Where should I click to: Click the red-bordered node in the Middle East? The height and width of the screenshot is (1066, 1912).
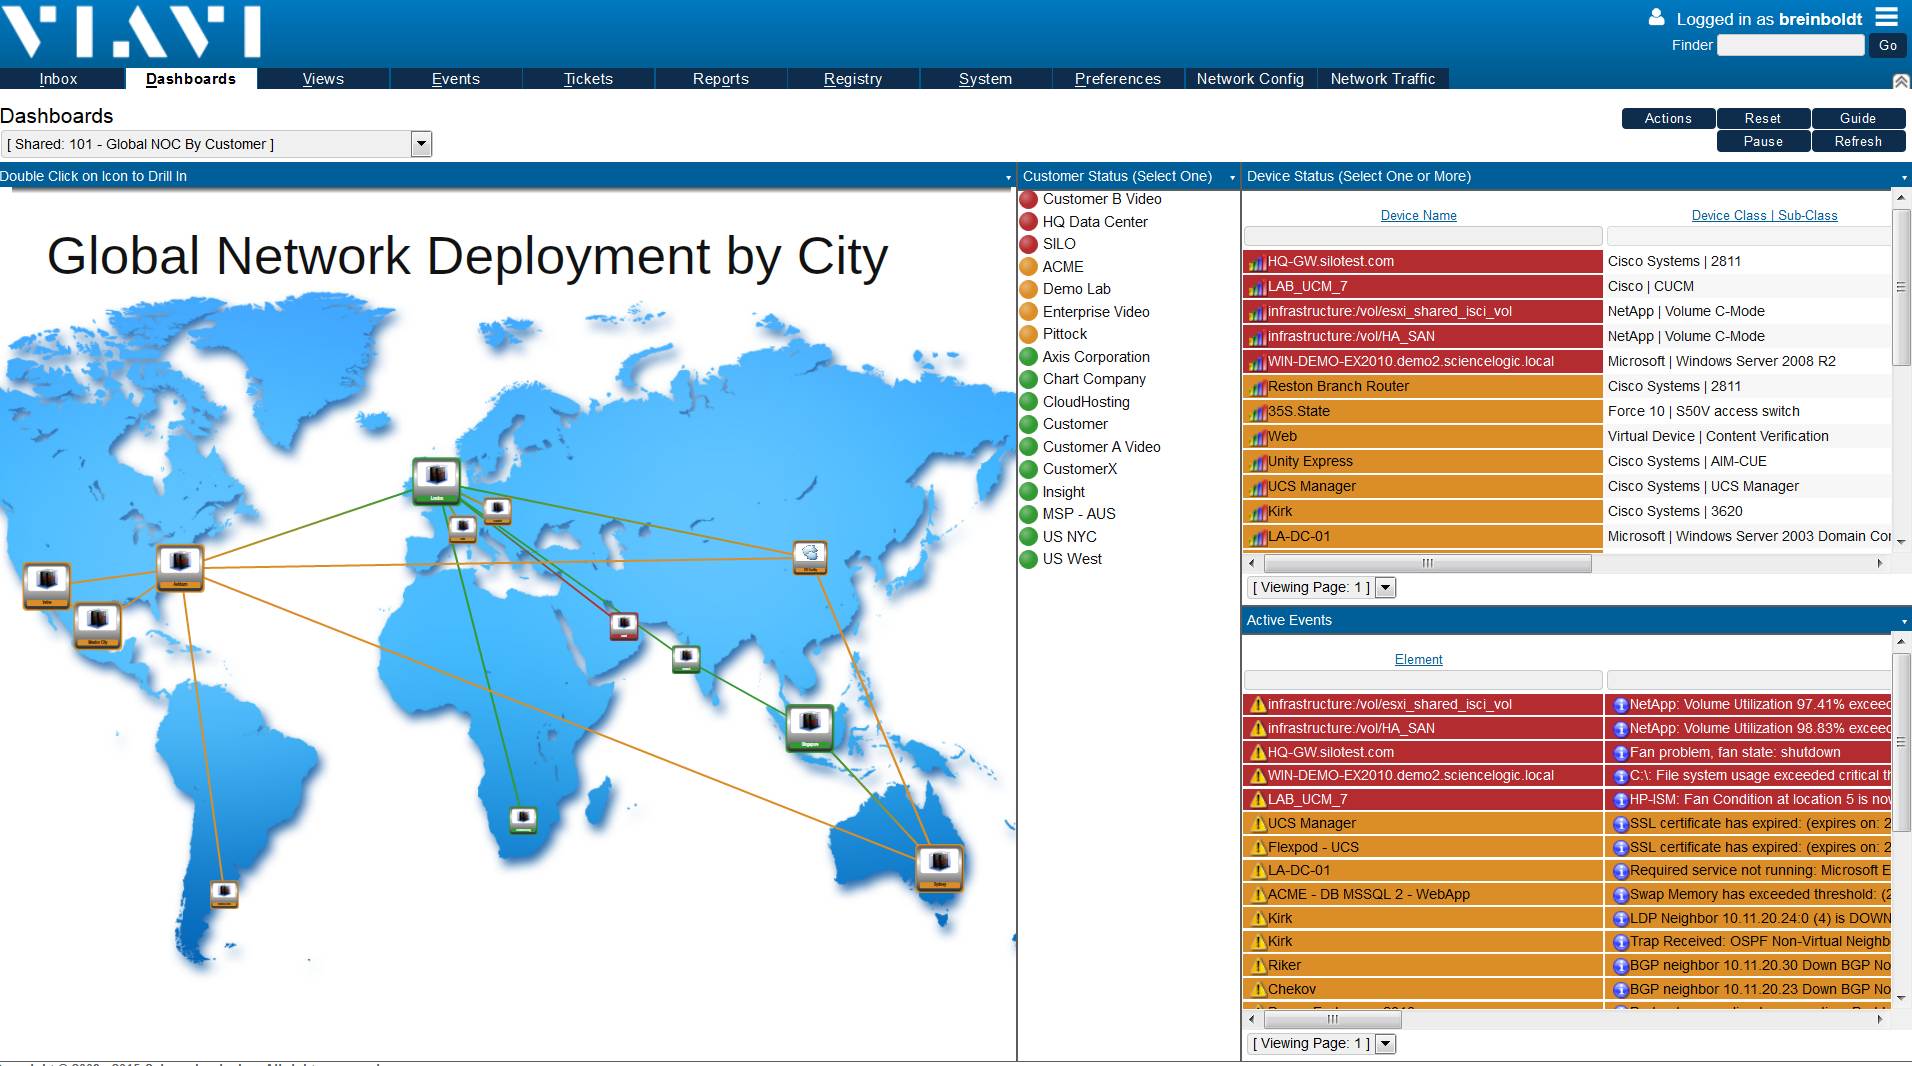pyautogui.click(x=624, y=626)
